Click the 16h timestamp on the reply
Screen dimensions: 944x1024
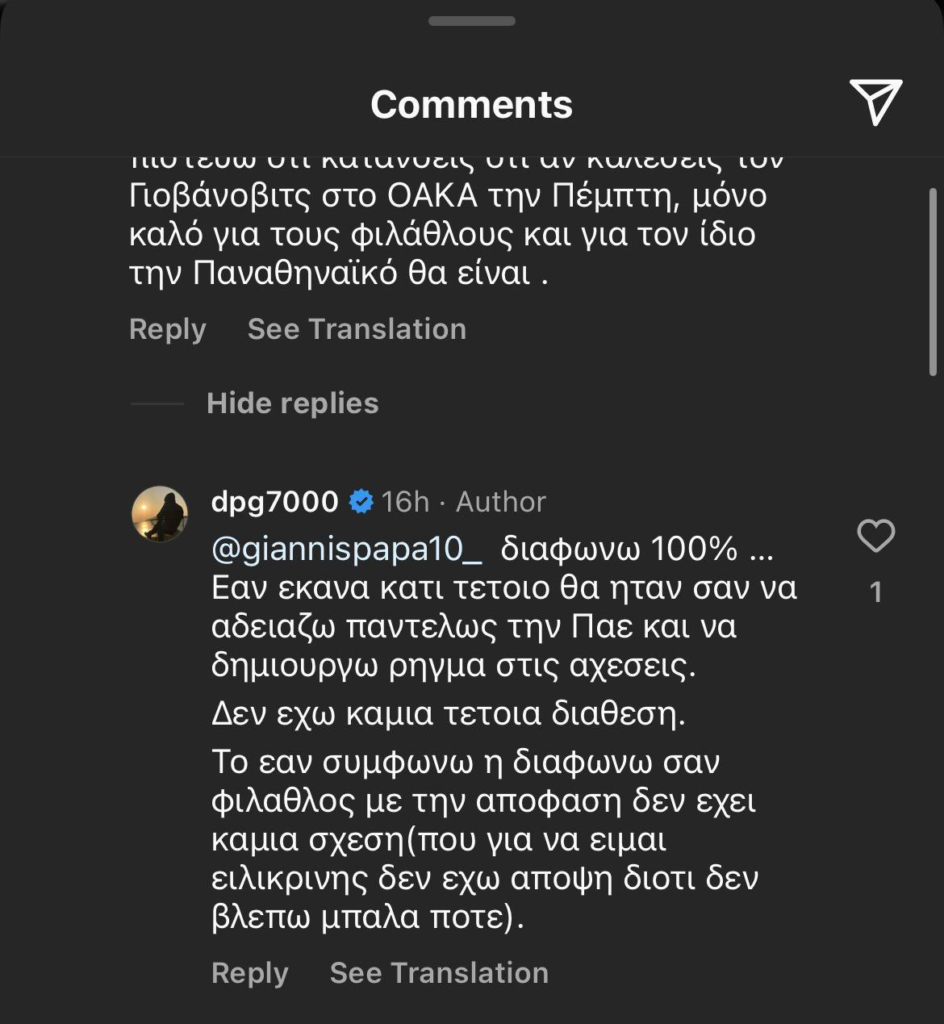pos(405,502)
